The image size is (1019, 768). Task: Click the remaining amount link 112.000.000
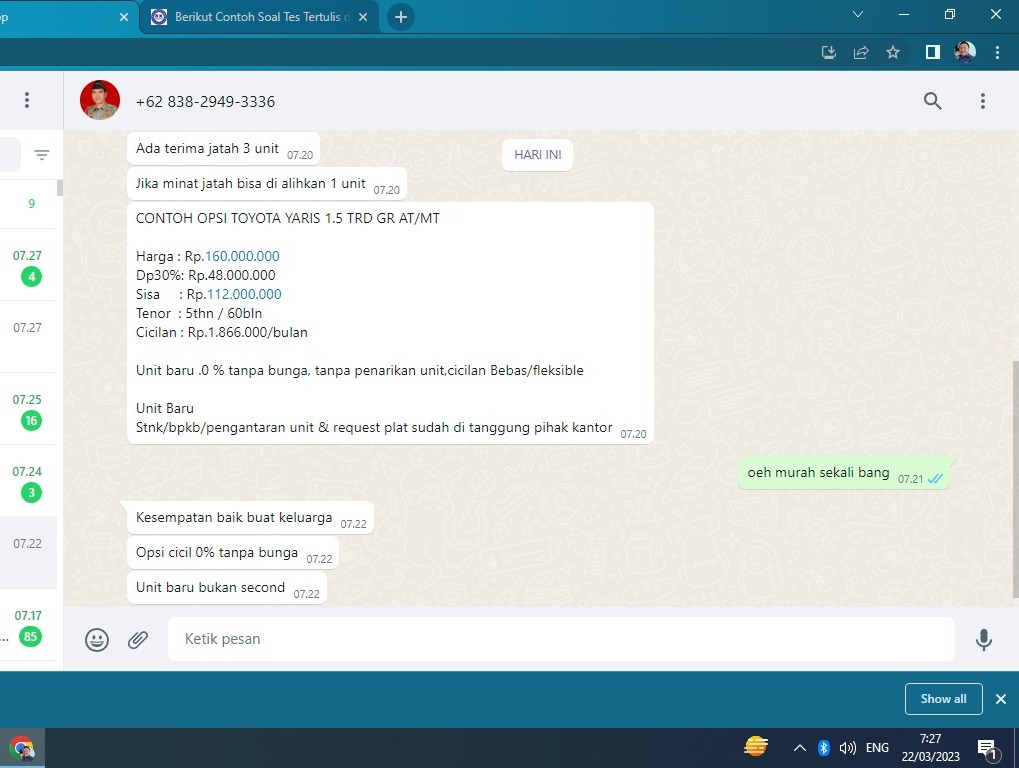point(244,294)
